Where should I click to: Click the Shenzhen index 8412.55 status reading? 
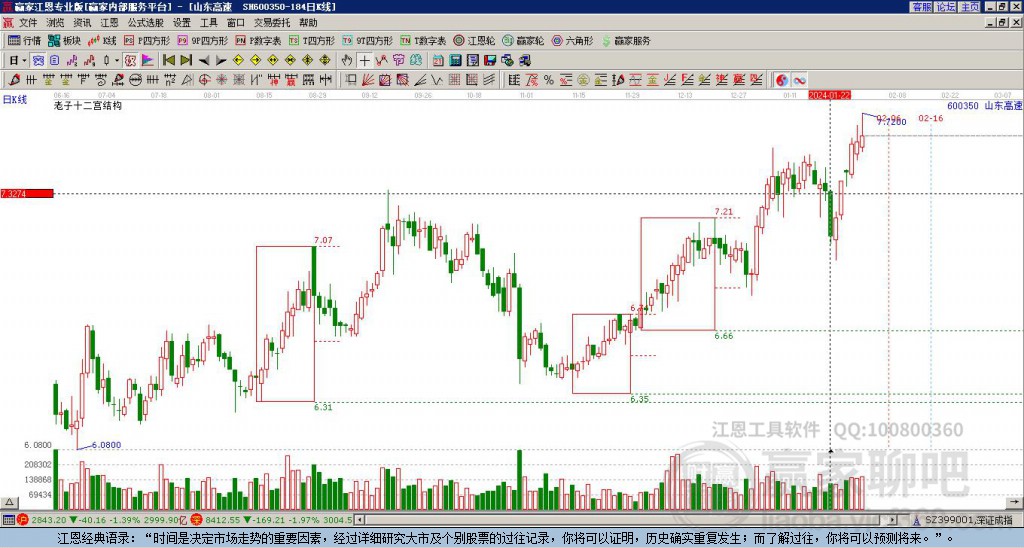pos(222,520)
